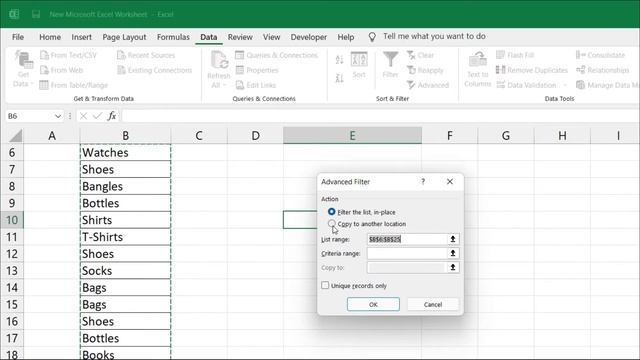The image size is (640, 360).
Task: Collapse dialog for Criteria range selector
Action: [x=453, y=253]
